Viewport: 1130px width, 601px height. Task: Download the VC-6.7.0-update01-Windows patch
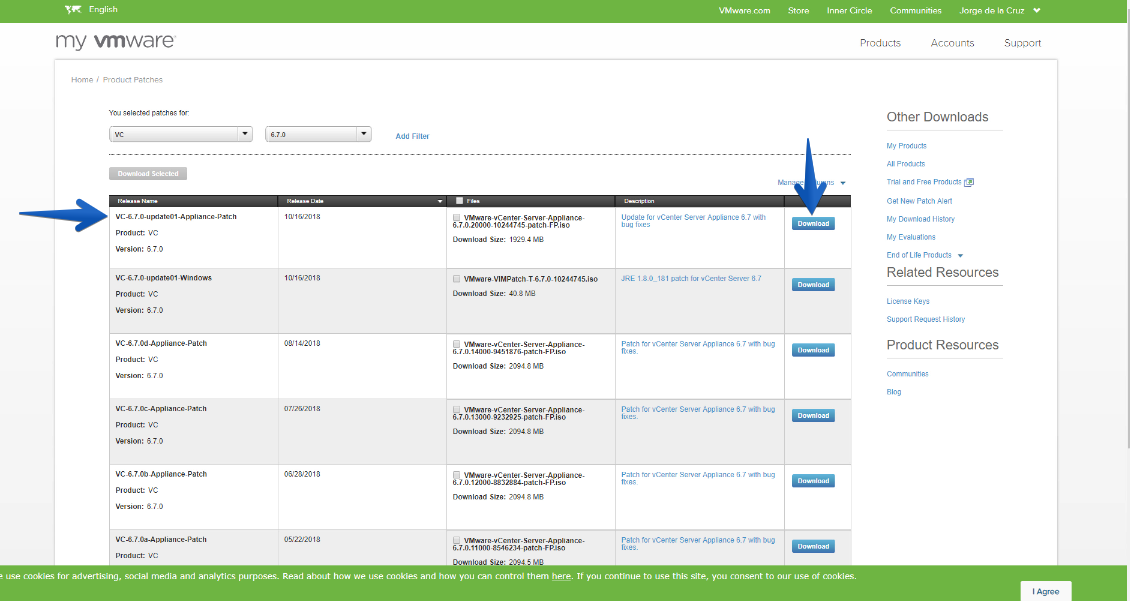click(x=813, y=285)
